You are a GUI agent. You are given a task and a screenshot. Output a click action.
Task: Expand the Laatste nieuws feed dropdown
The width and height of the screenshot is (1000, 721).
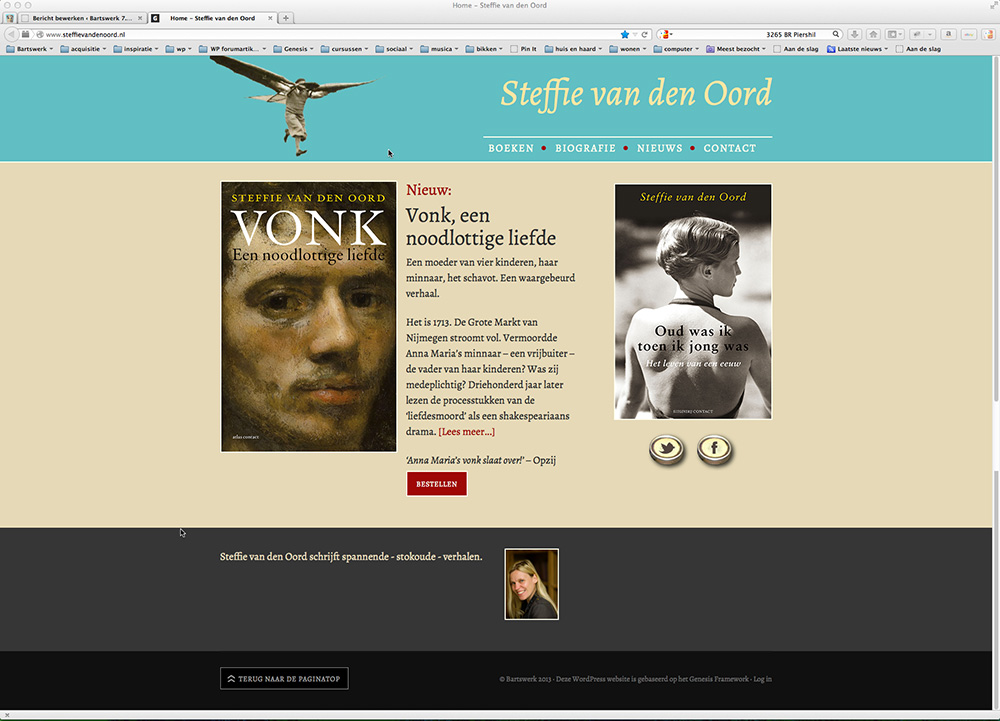(x=857, y=48)
